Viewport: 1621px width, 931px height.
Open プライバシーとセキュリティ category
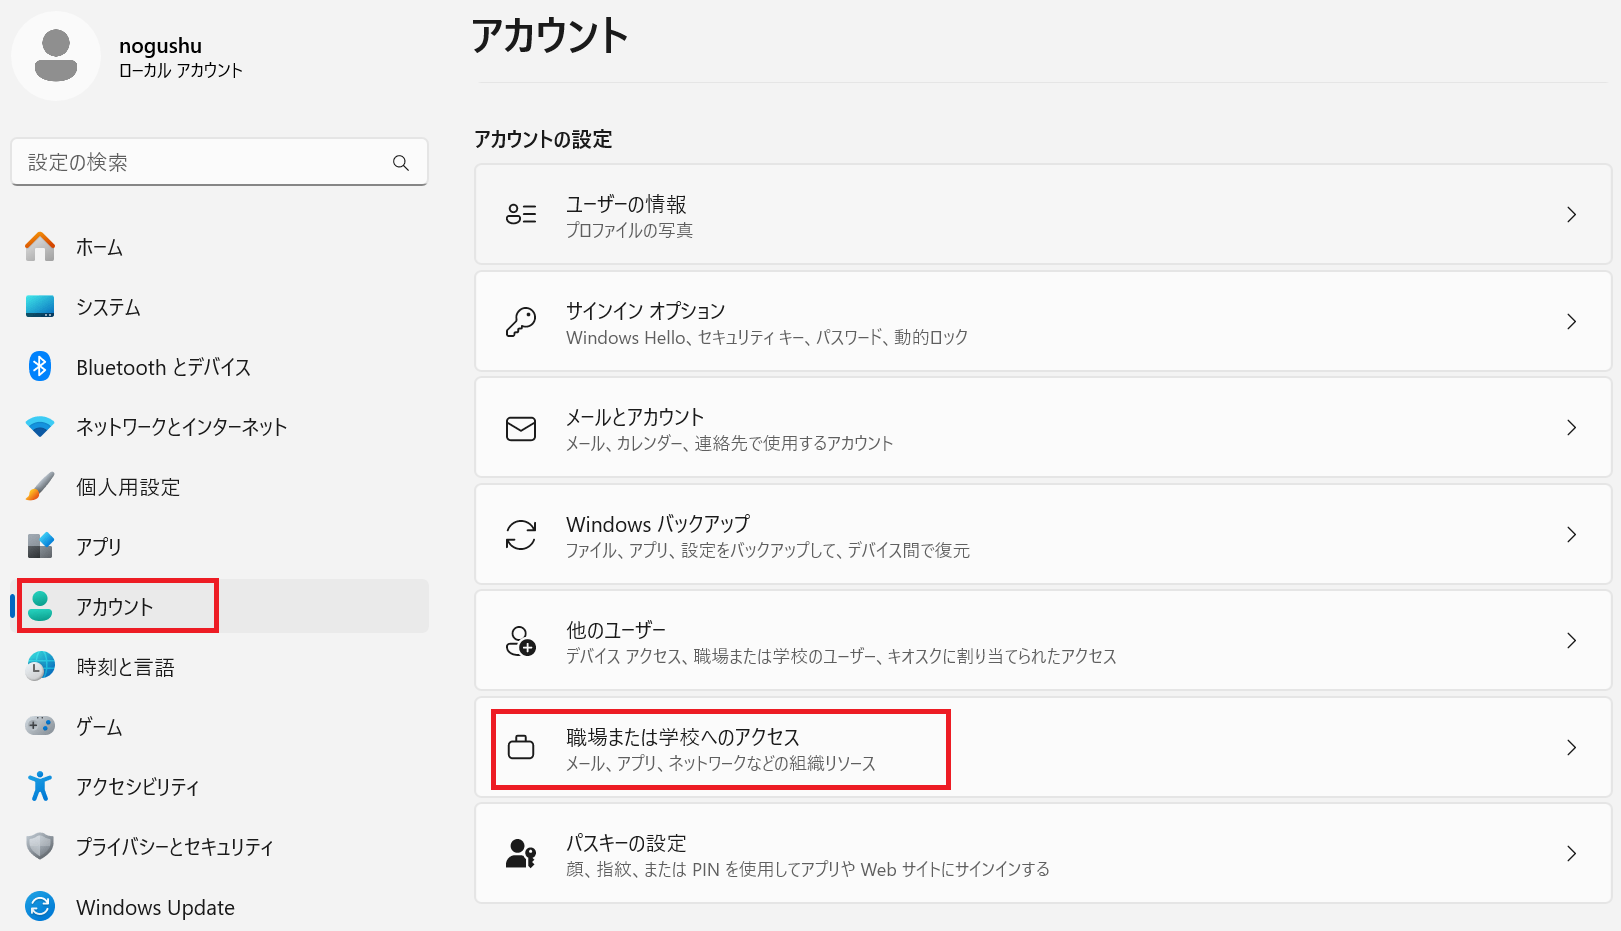(x=220, y=846)
